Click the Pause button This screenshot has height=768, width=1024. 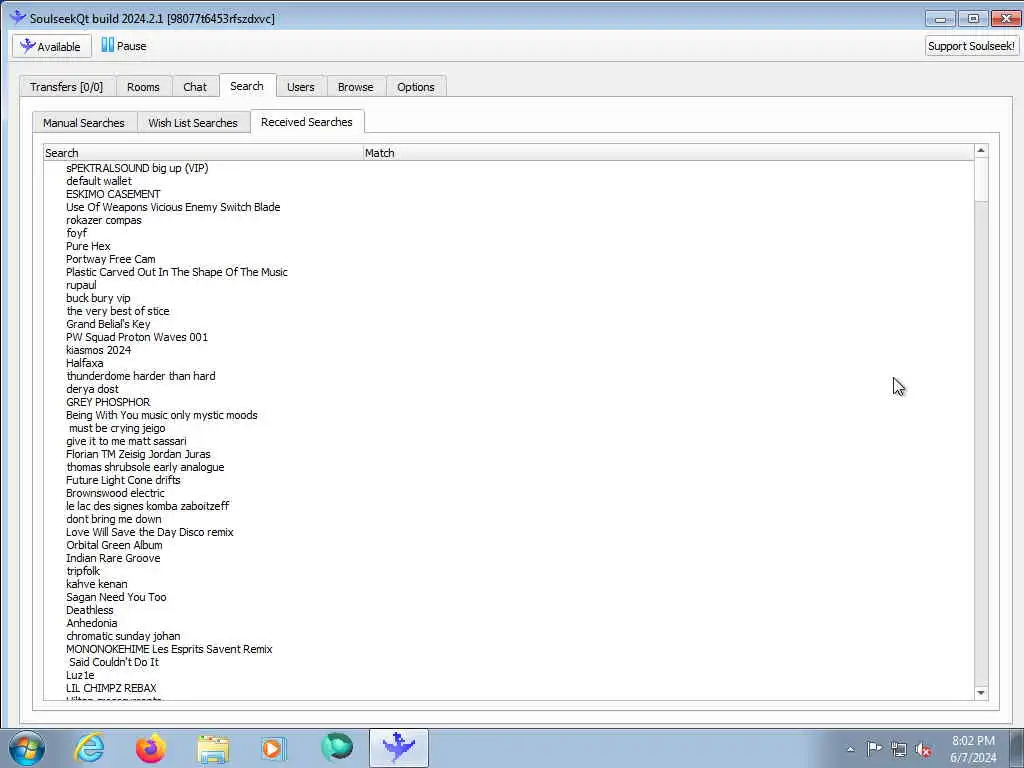coord(124,46)
